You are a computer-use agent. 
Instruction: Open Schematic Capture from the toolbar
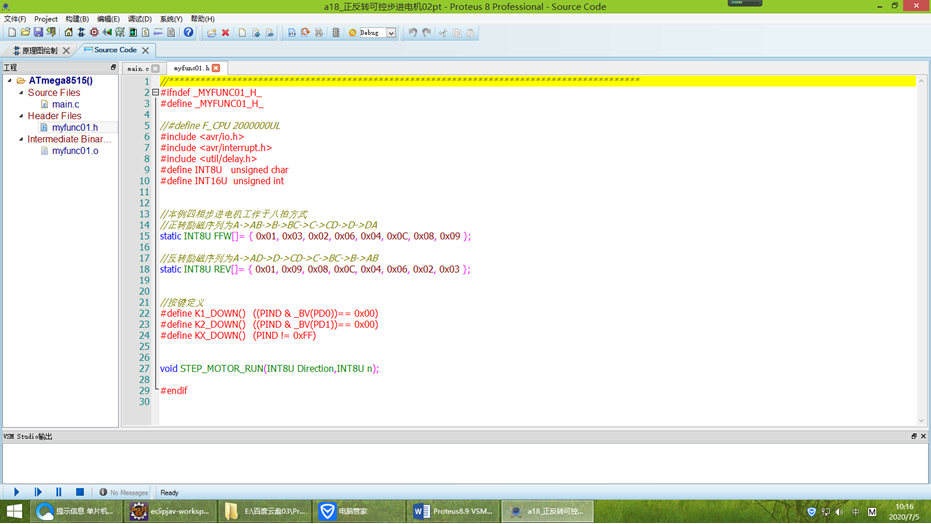pyautogui.click(x=81, y=33)
